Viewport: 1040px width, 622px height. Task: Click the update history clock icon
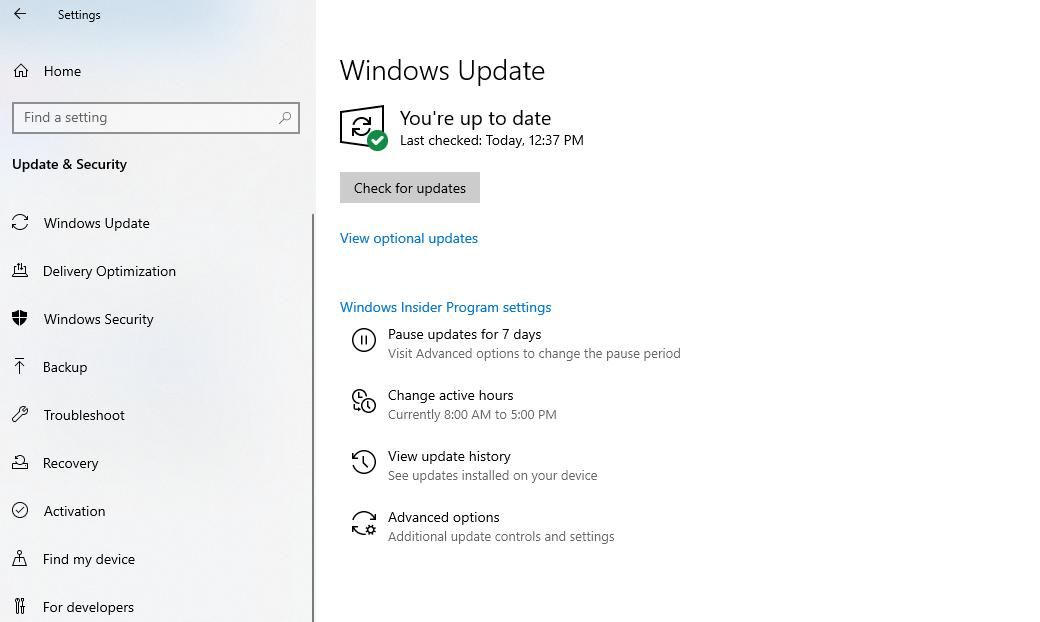tap(363, 462)
